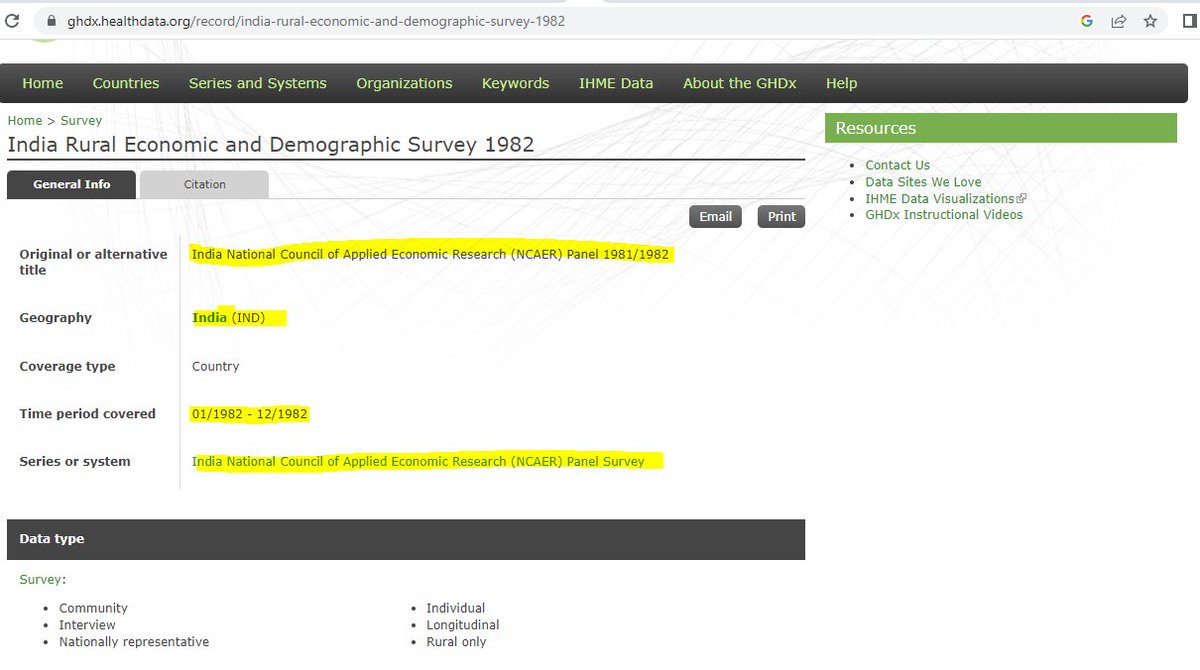The height and width of the screenshot is (670, 1200).
Task: Click the share page icon
Action: coord(1118,20)
